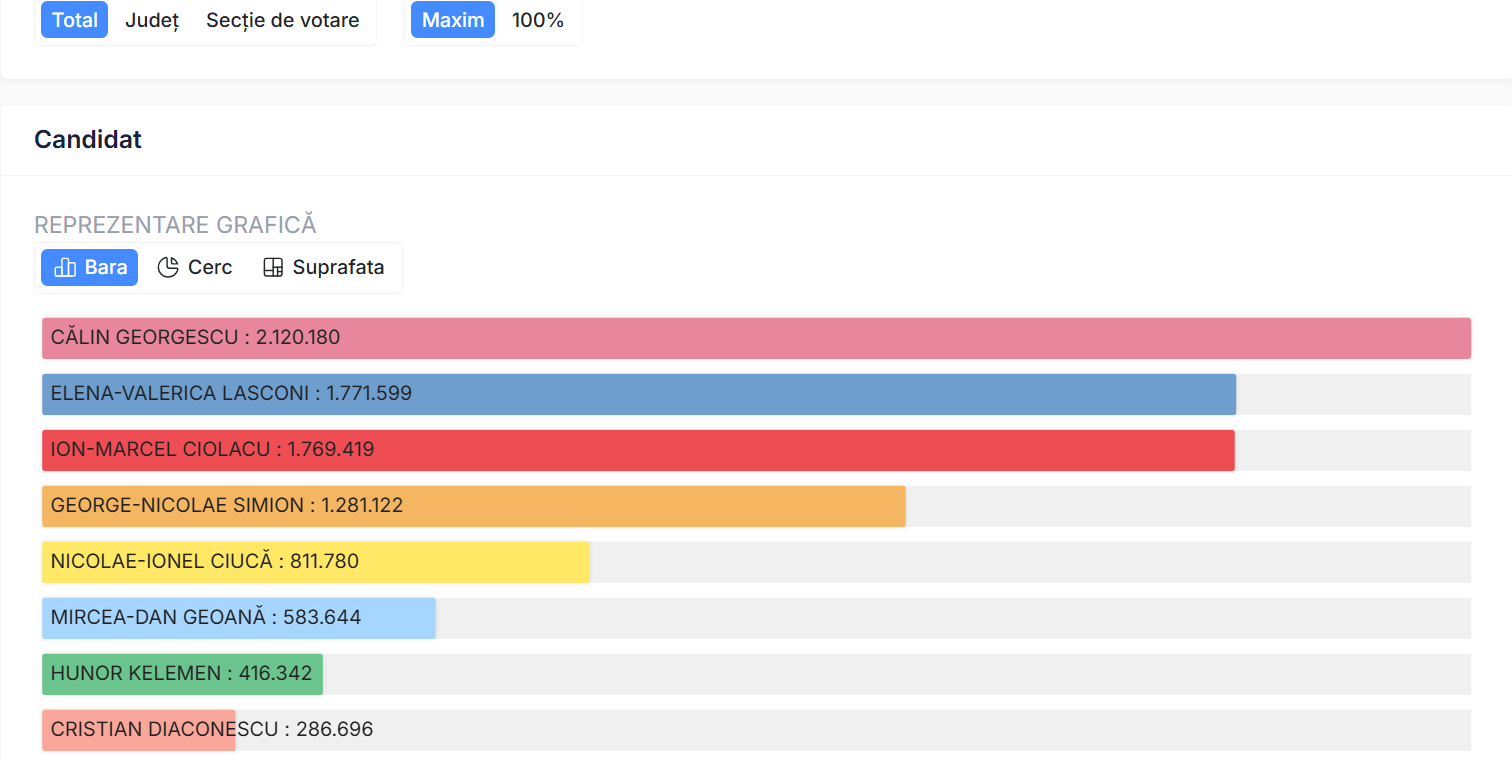Switch grouping to Secție de votare

click(282, 20)
